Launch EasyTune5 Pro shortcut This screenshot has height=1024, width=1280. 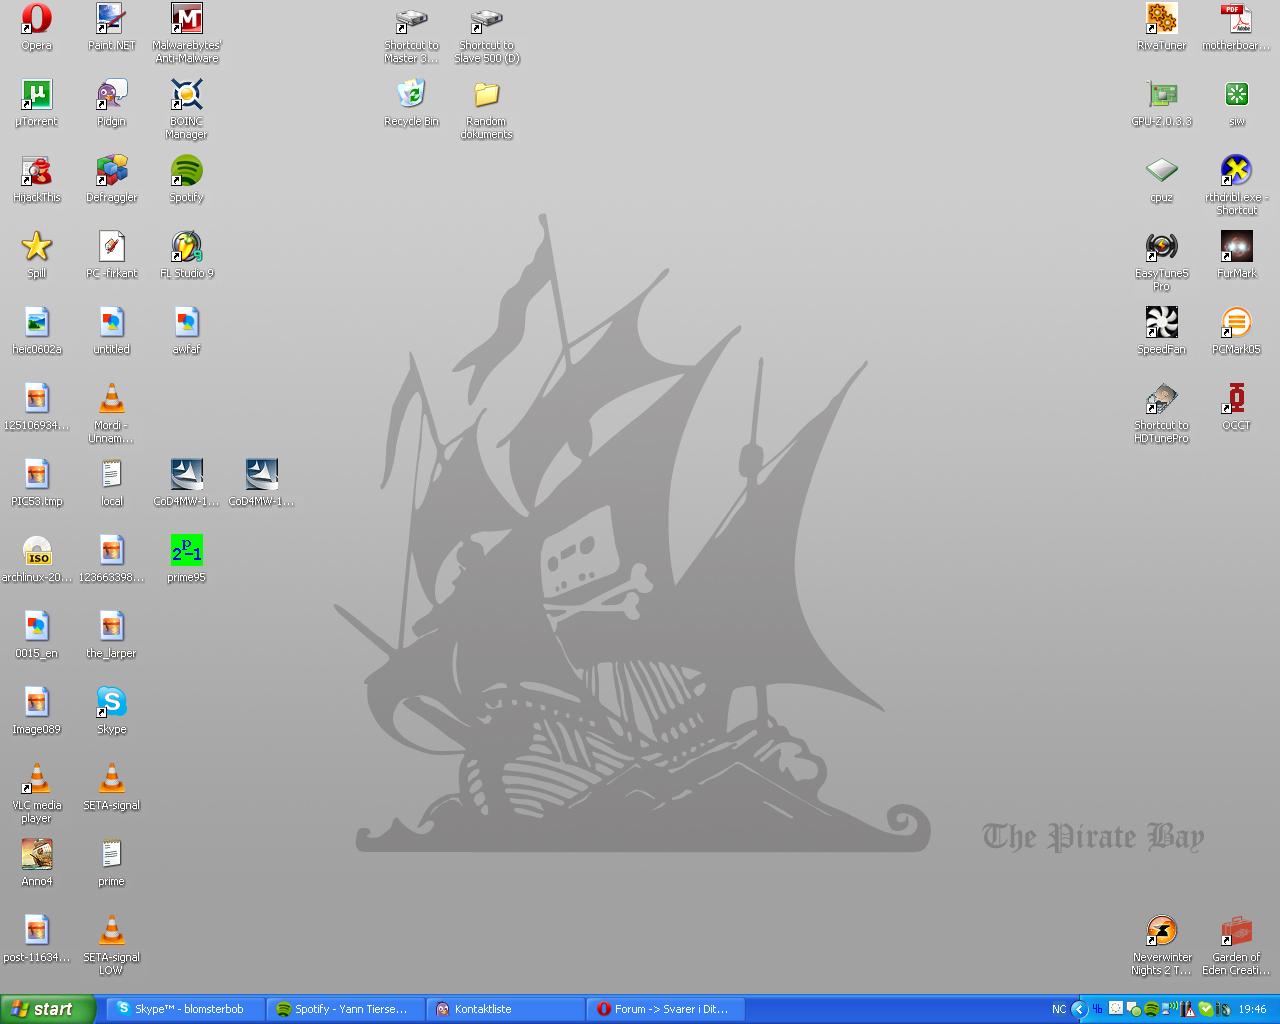(x=1161, y=261)
